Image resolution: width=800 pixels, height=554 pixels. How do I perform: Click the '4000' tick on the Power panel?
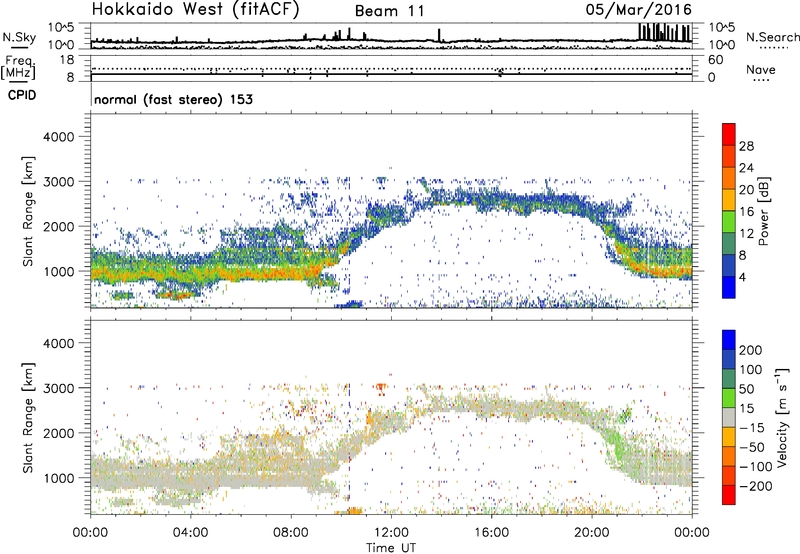pos(59,137)
